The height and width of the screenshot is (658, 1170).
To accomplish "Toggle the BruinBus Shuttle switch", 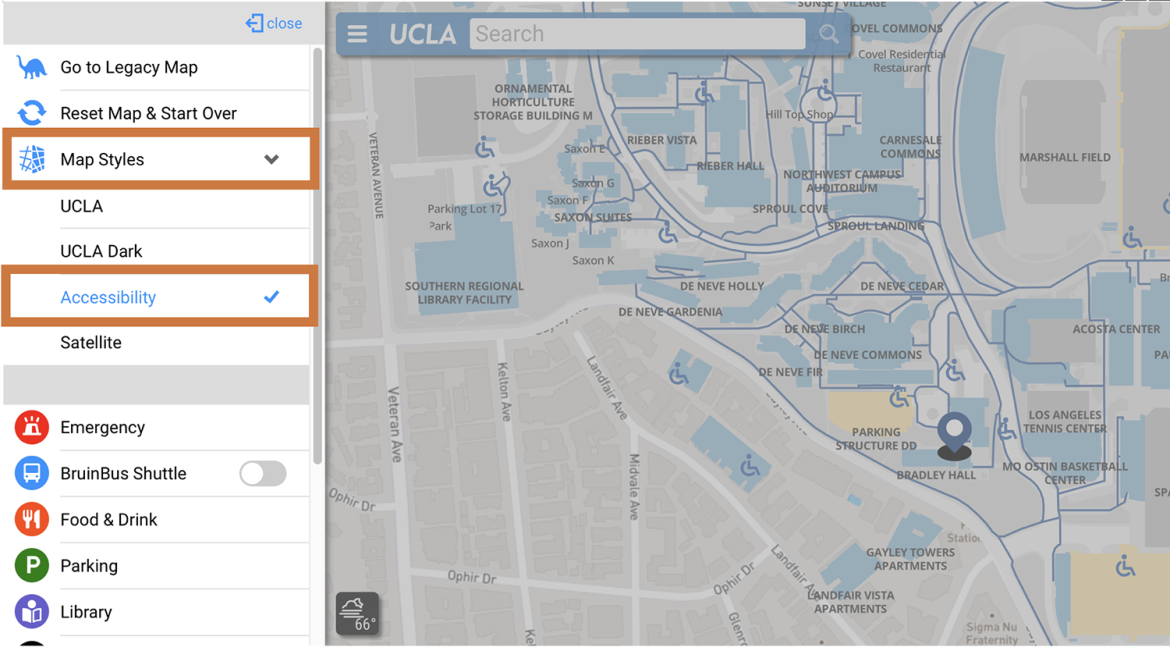I will tap(263, 474).
